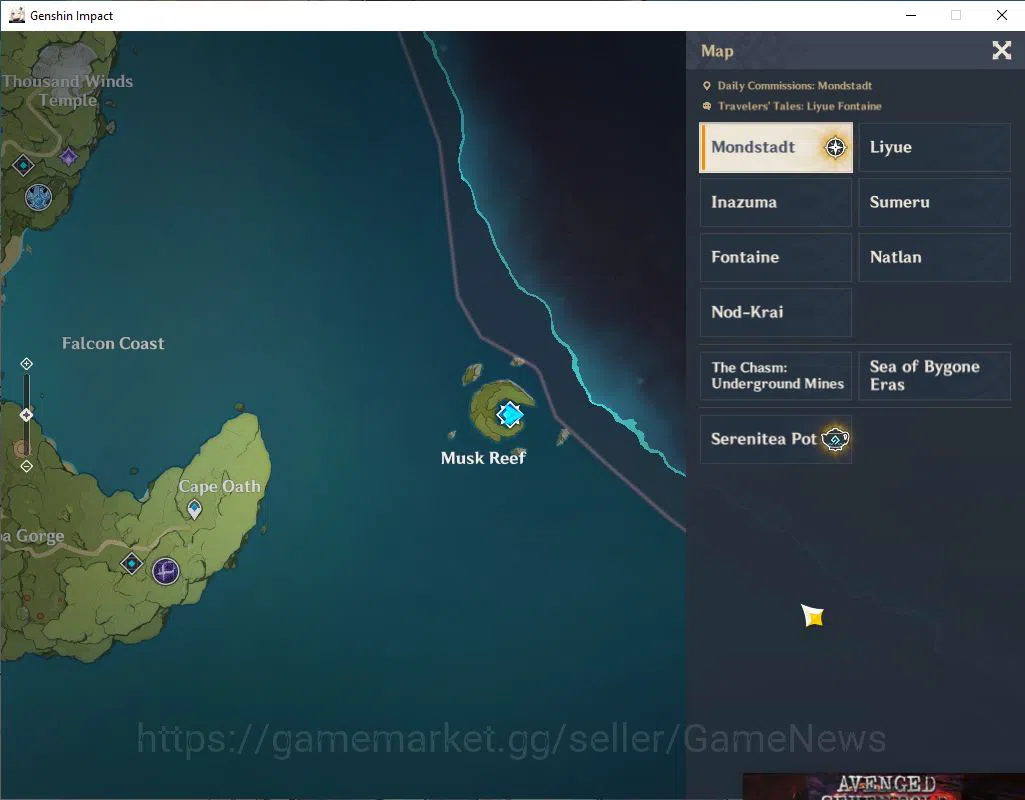Open the Fontaine region map
Image resolution: width=1025 pixels, height=800 pixels.
tap(776, 257)
